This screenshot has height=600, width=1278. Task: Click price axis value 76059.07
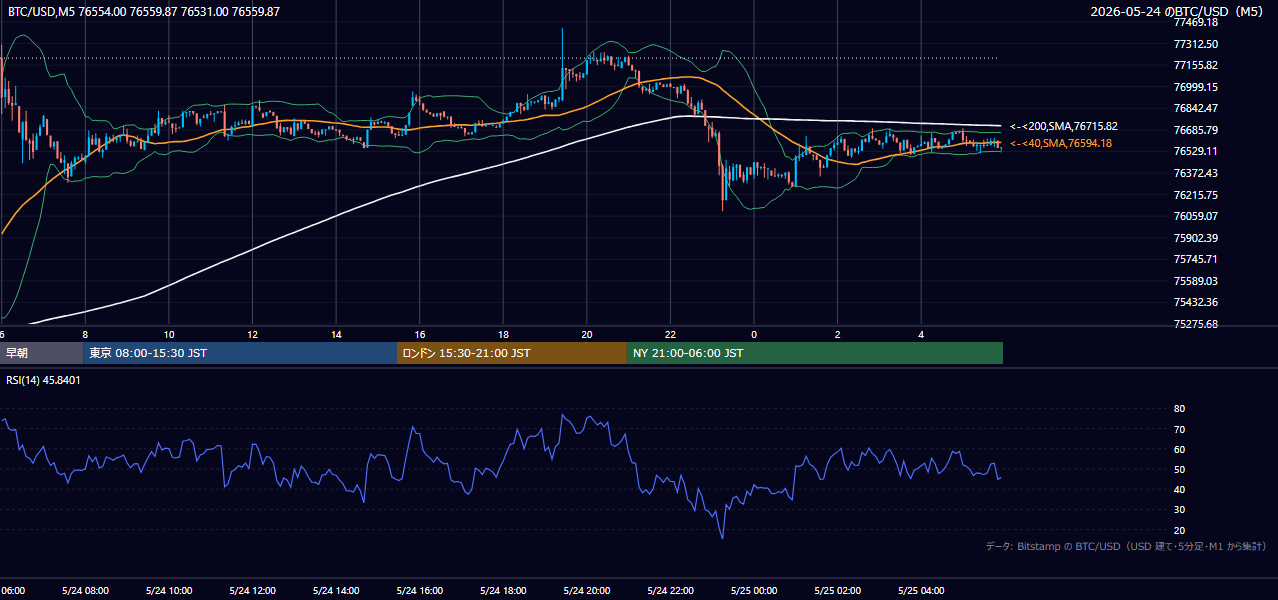tap(1195, 216)
